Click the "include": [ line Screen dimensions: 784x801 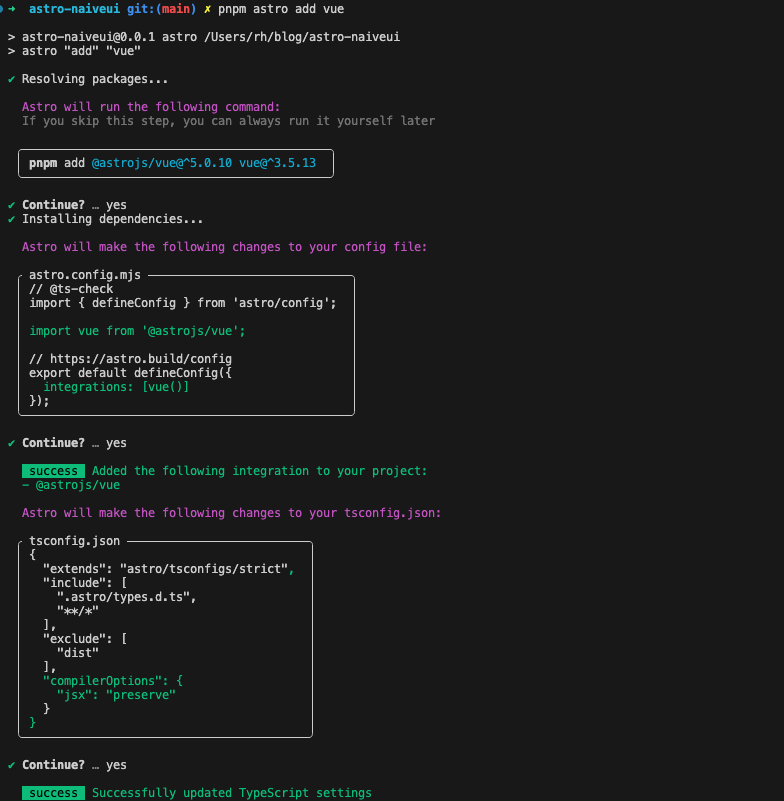85,583
